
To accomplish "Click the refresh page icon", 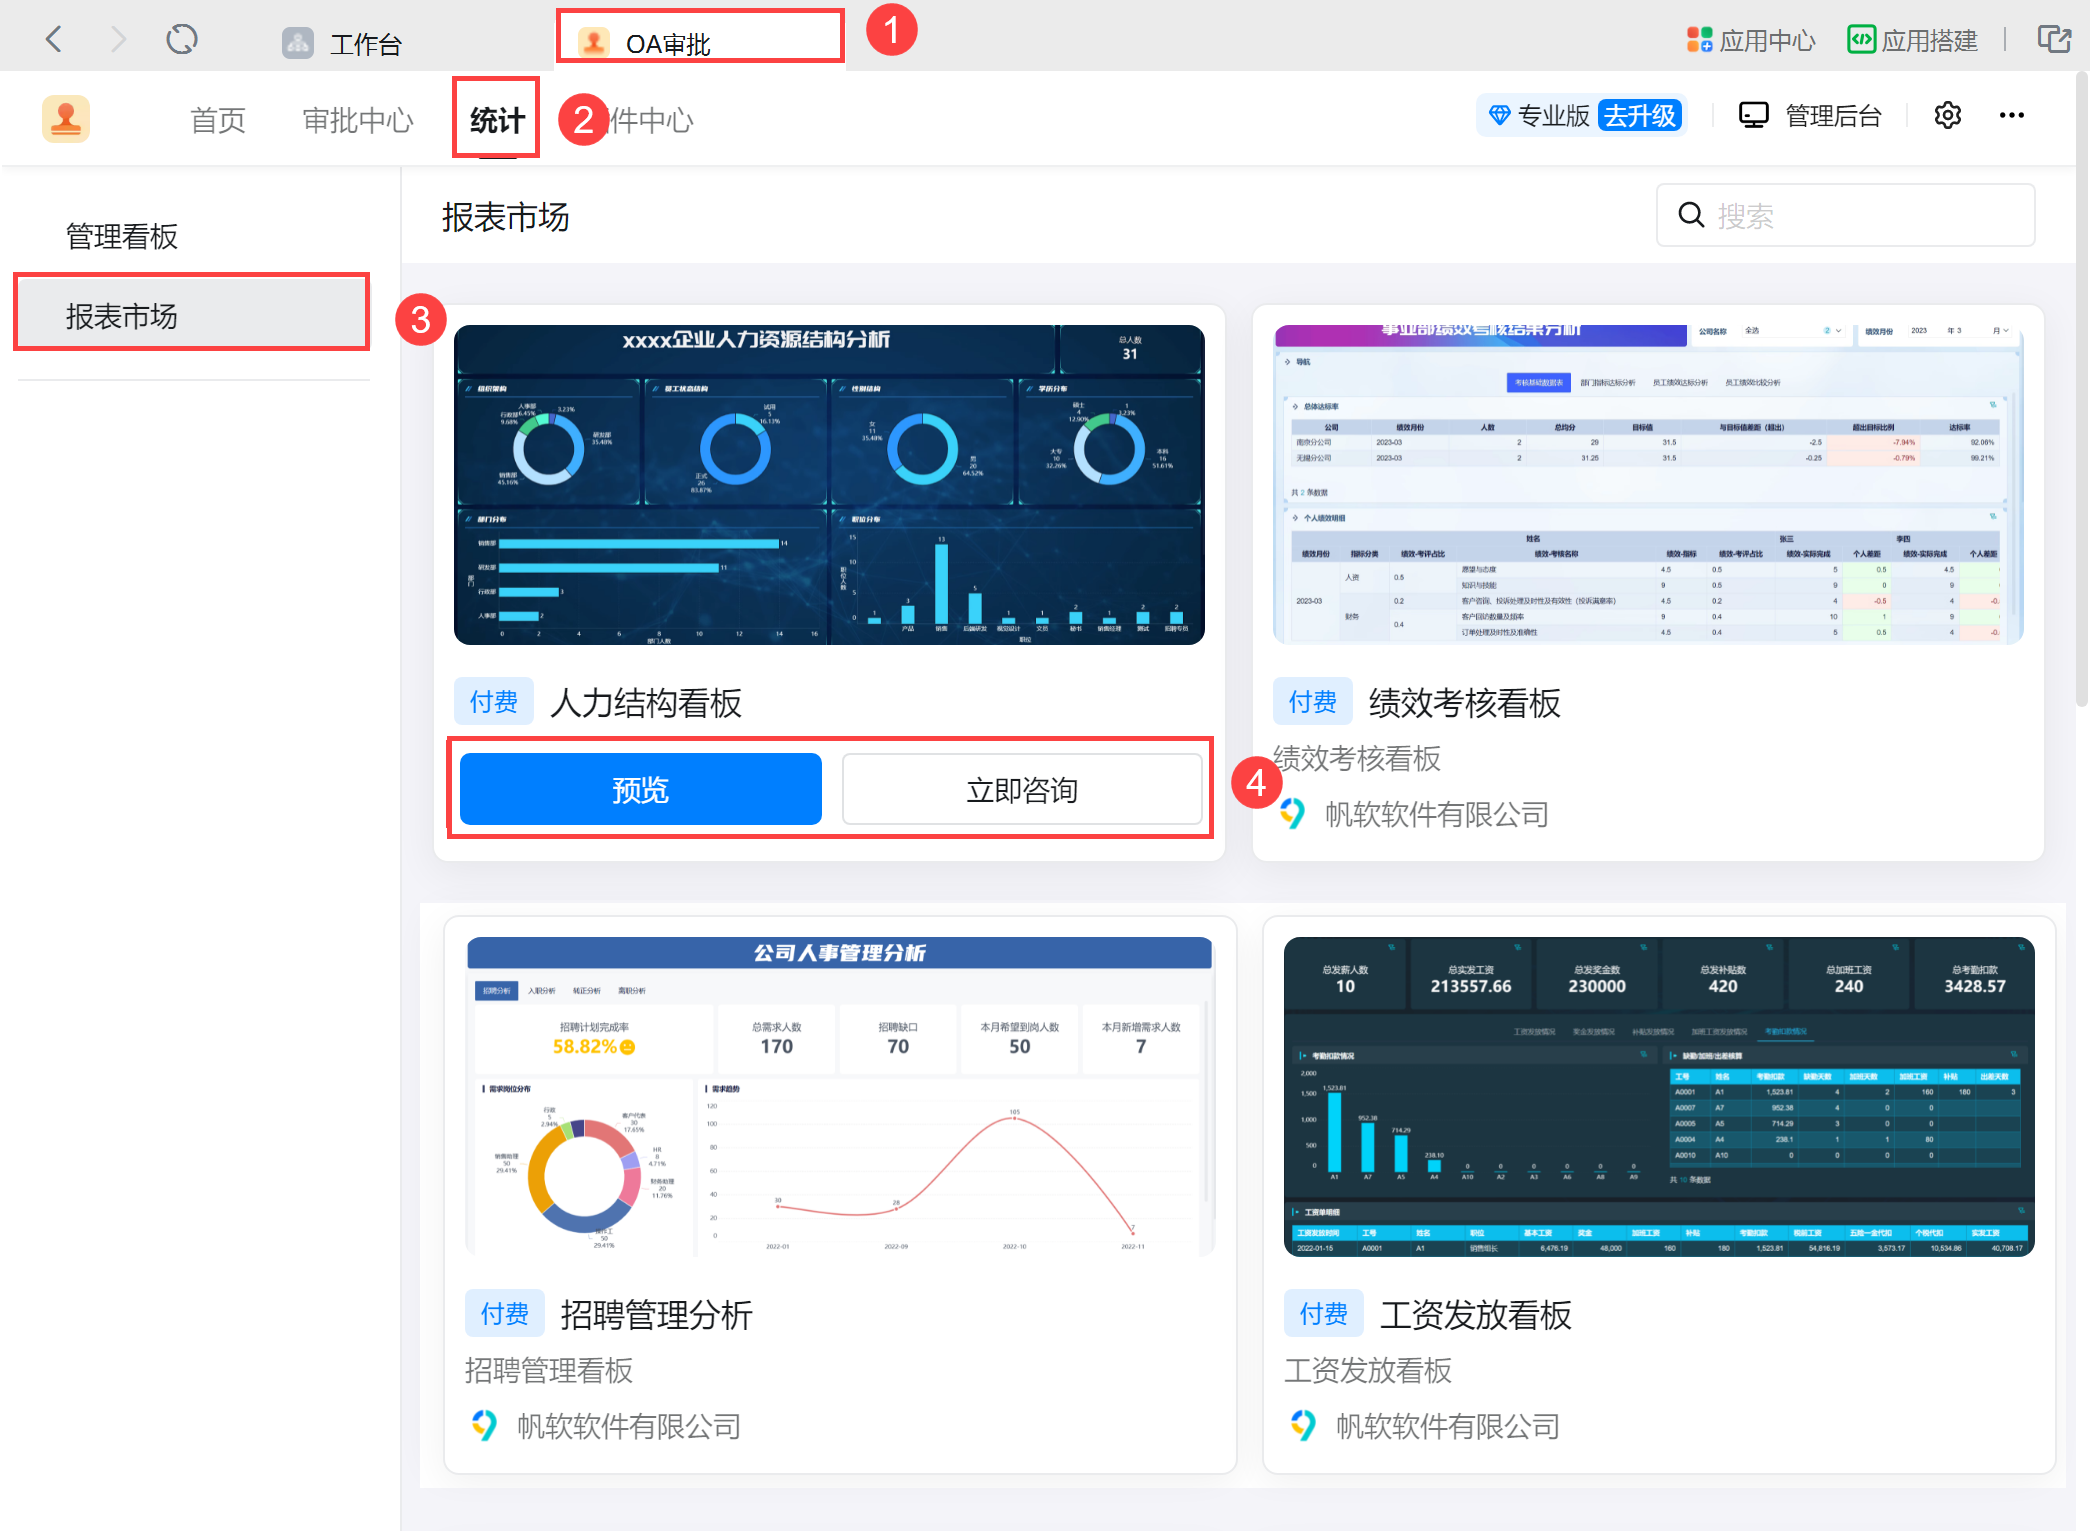I will click(x=182, y=40).
